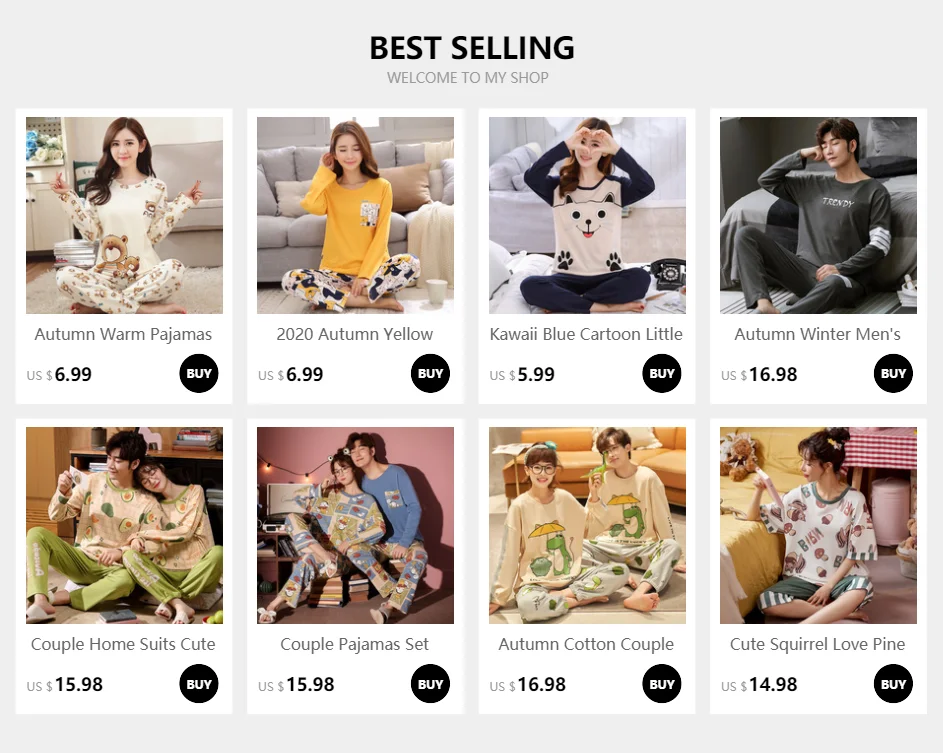Click BUY for Couple Pajamas Set
The height and width of the screenshot is (753, 943).
click(431, 684)
